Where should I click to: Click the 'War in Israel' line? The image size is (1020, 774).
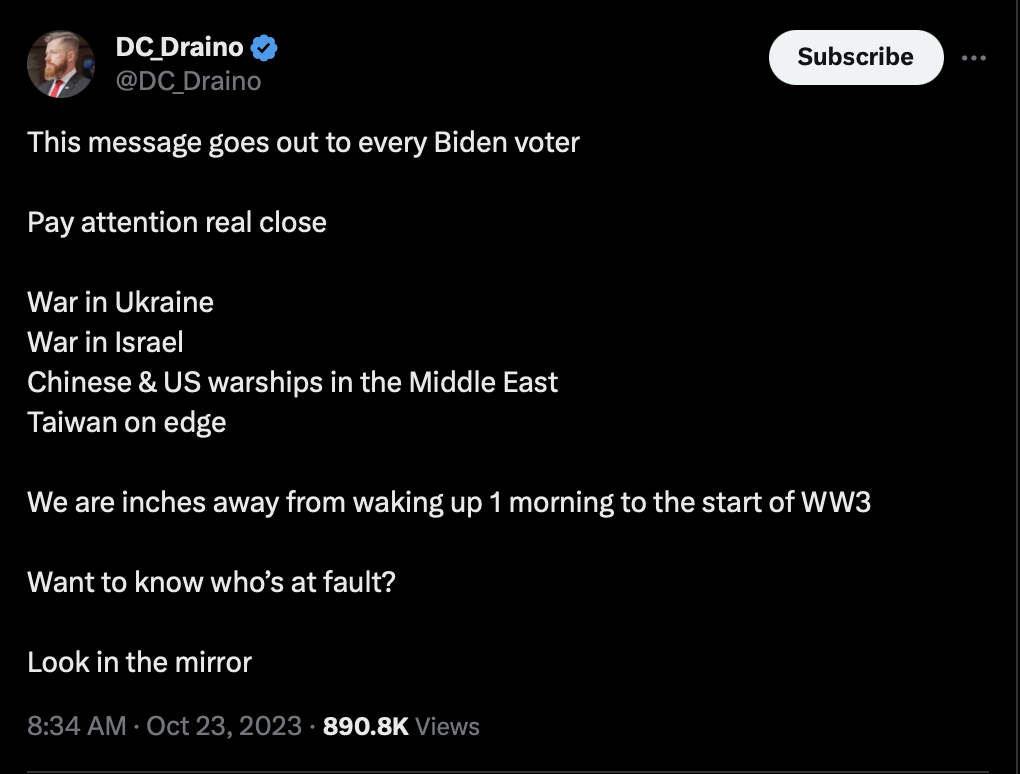pos(105,342)
